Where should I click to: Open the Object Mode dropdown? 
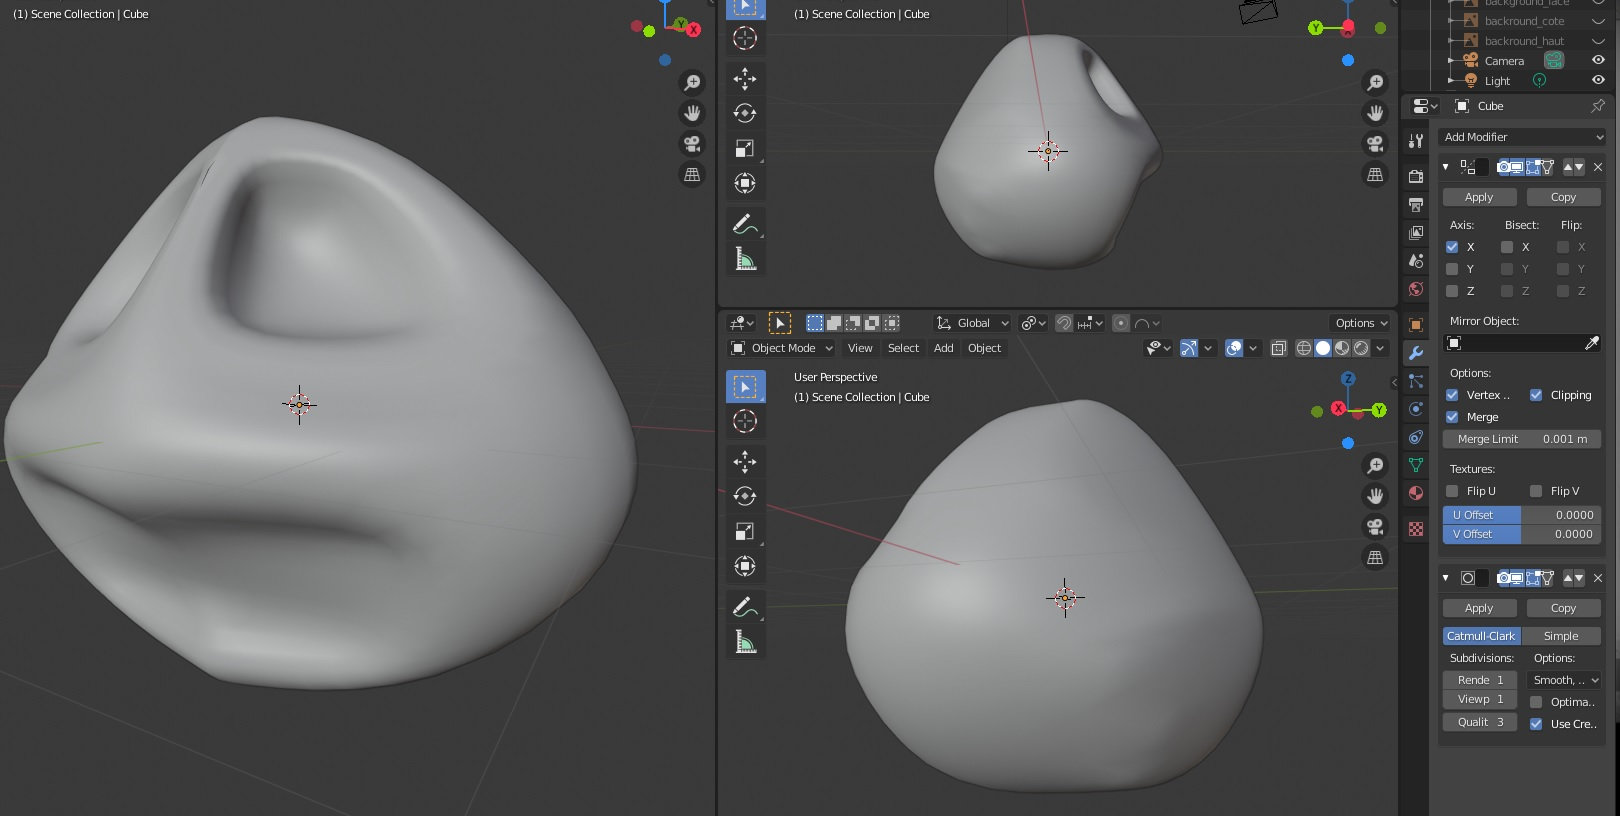782,348
